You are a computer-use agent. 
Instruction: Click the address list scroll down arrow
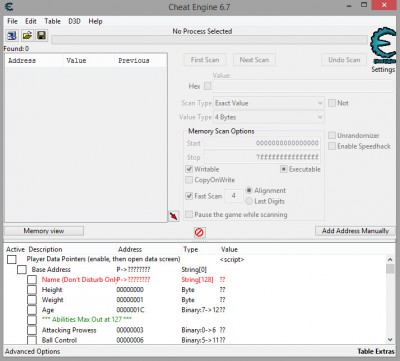coord(390,339)
